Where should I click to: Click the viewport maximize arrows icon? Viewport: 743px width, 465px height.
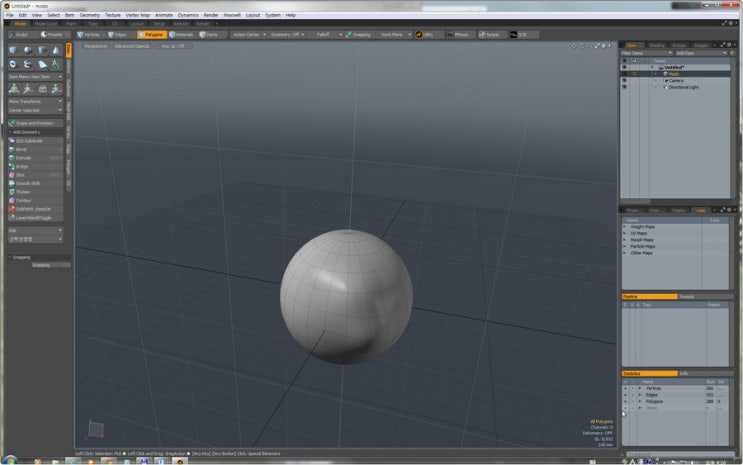597,46
